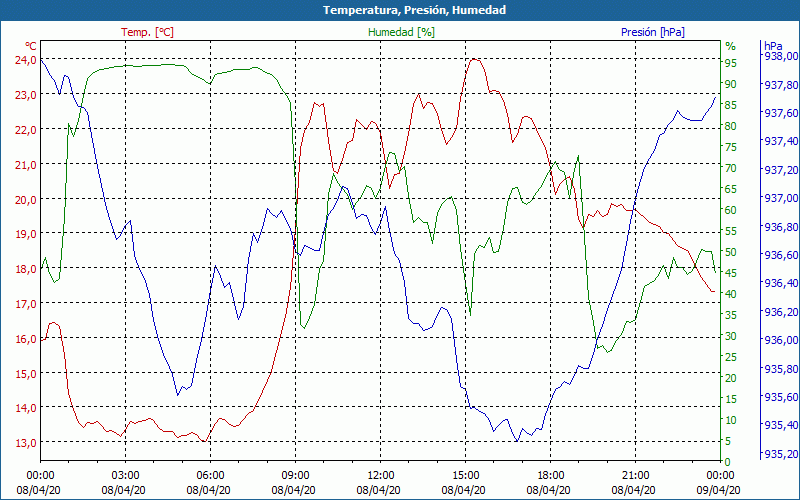Viewport: 800px width, 500px height.
Task: Click pressure axis value '936,60'
Action: click(x=782, y=255)
